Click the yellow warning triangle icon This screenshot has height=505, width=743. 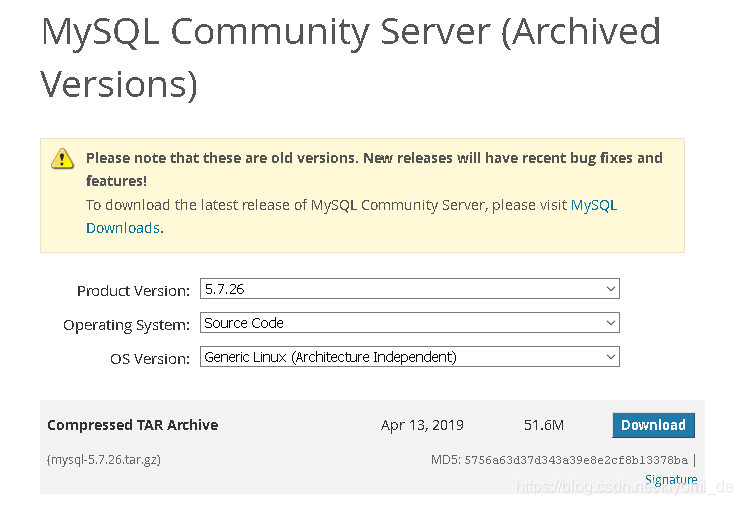pyautogui.click(x=62, y=158)
